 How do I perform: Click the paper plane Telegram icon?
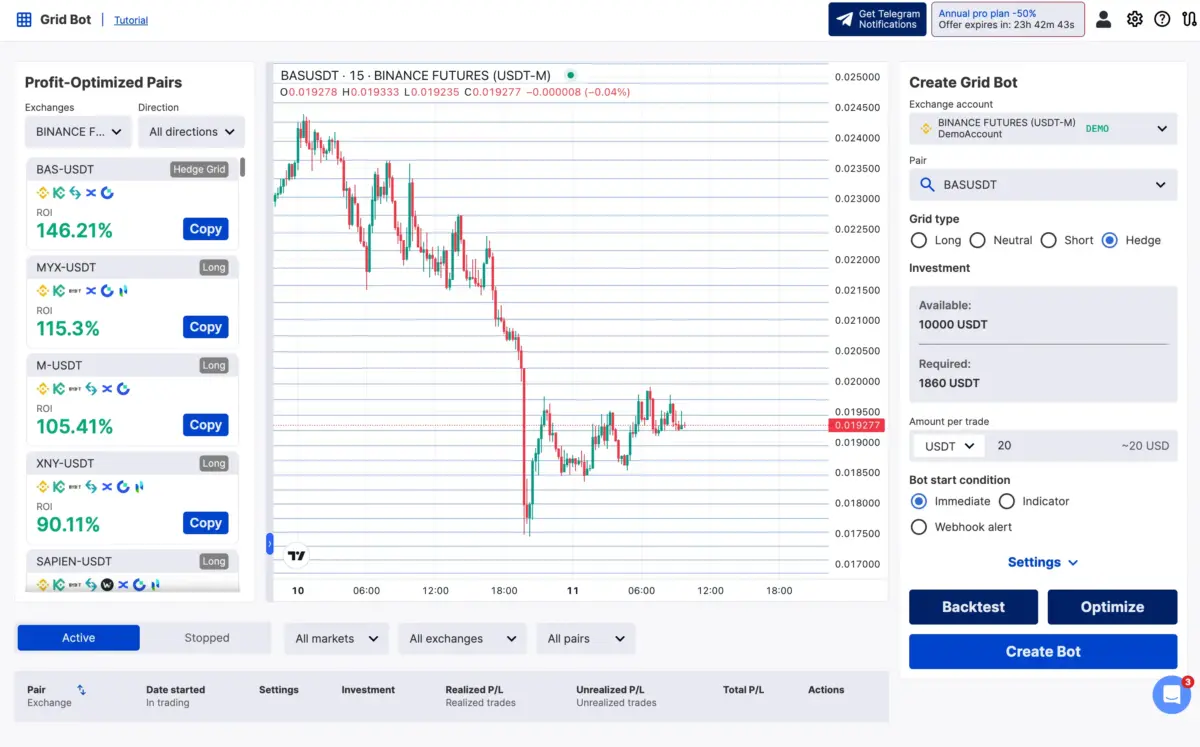(x=844, y=19)
